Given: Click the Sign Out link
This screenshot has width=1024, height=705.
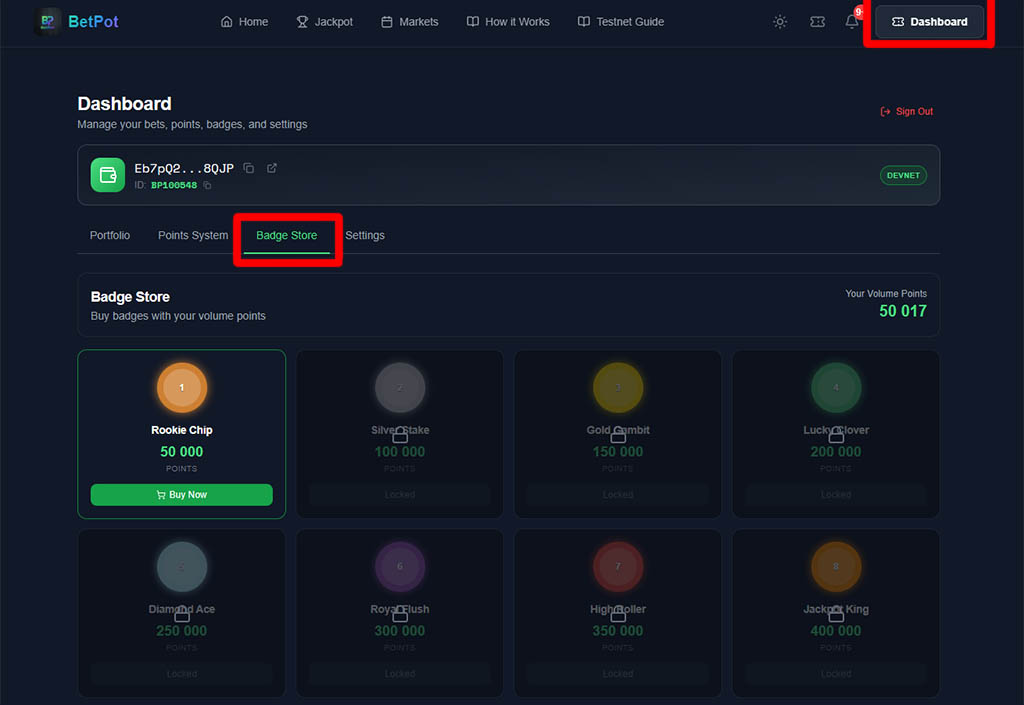Looking at the screenshot, I should click(x=906, y=112).
